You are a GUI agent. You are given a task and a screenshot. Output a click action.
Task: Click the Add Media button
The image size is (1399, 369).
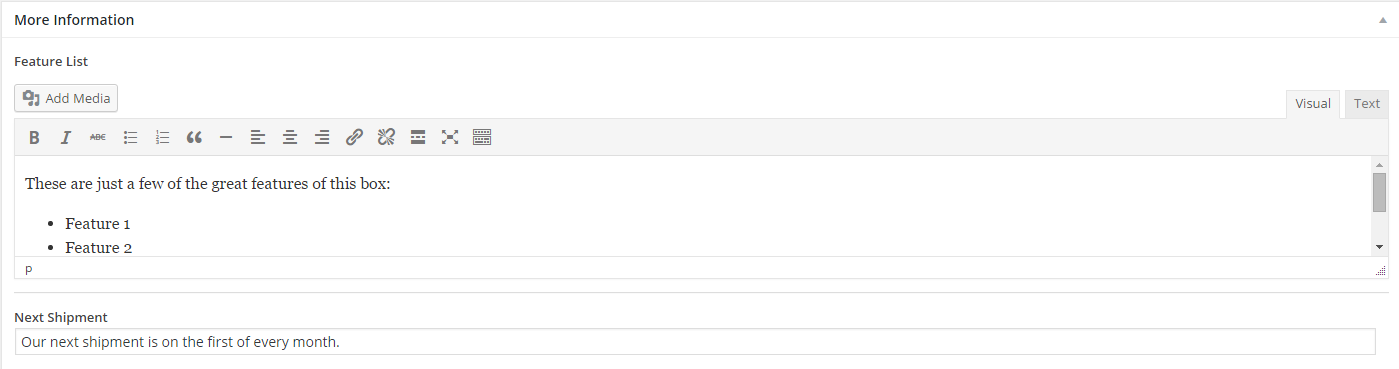click(67, 98)
